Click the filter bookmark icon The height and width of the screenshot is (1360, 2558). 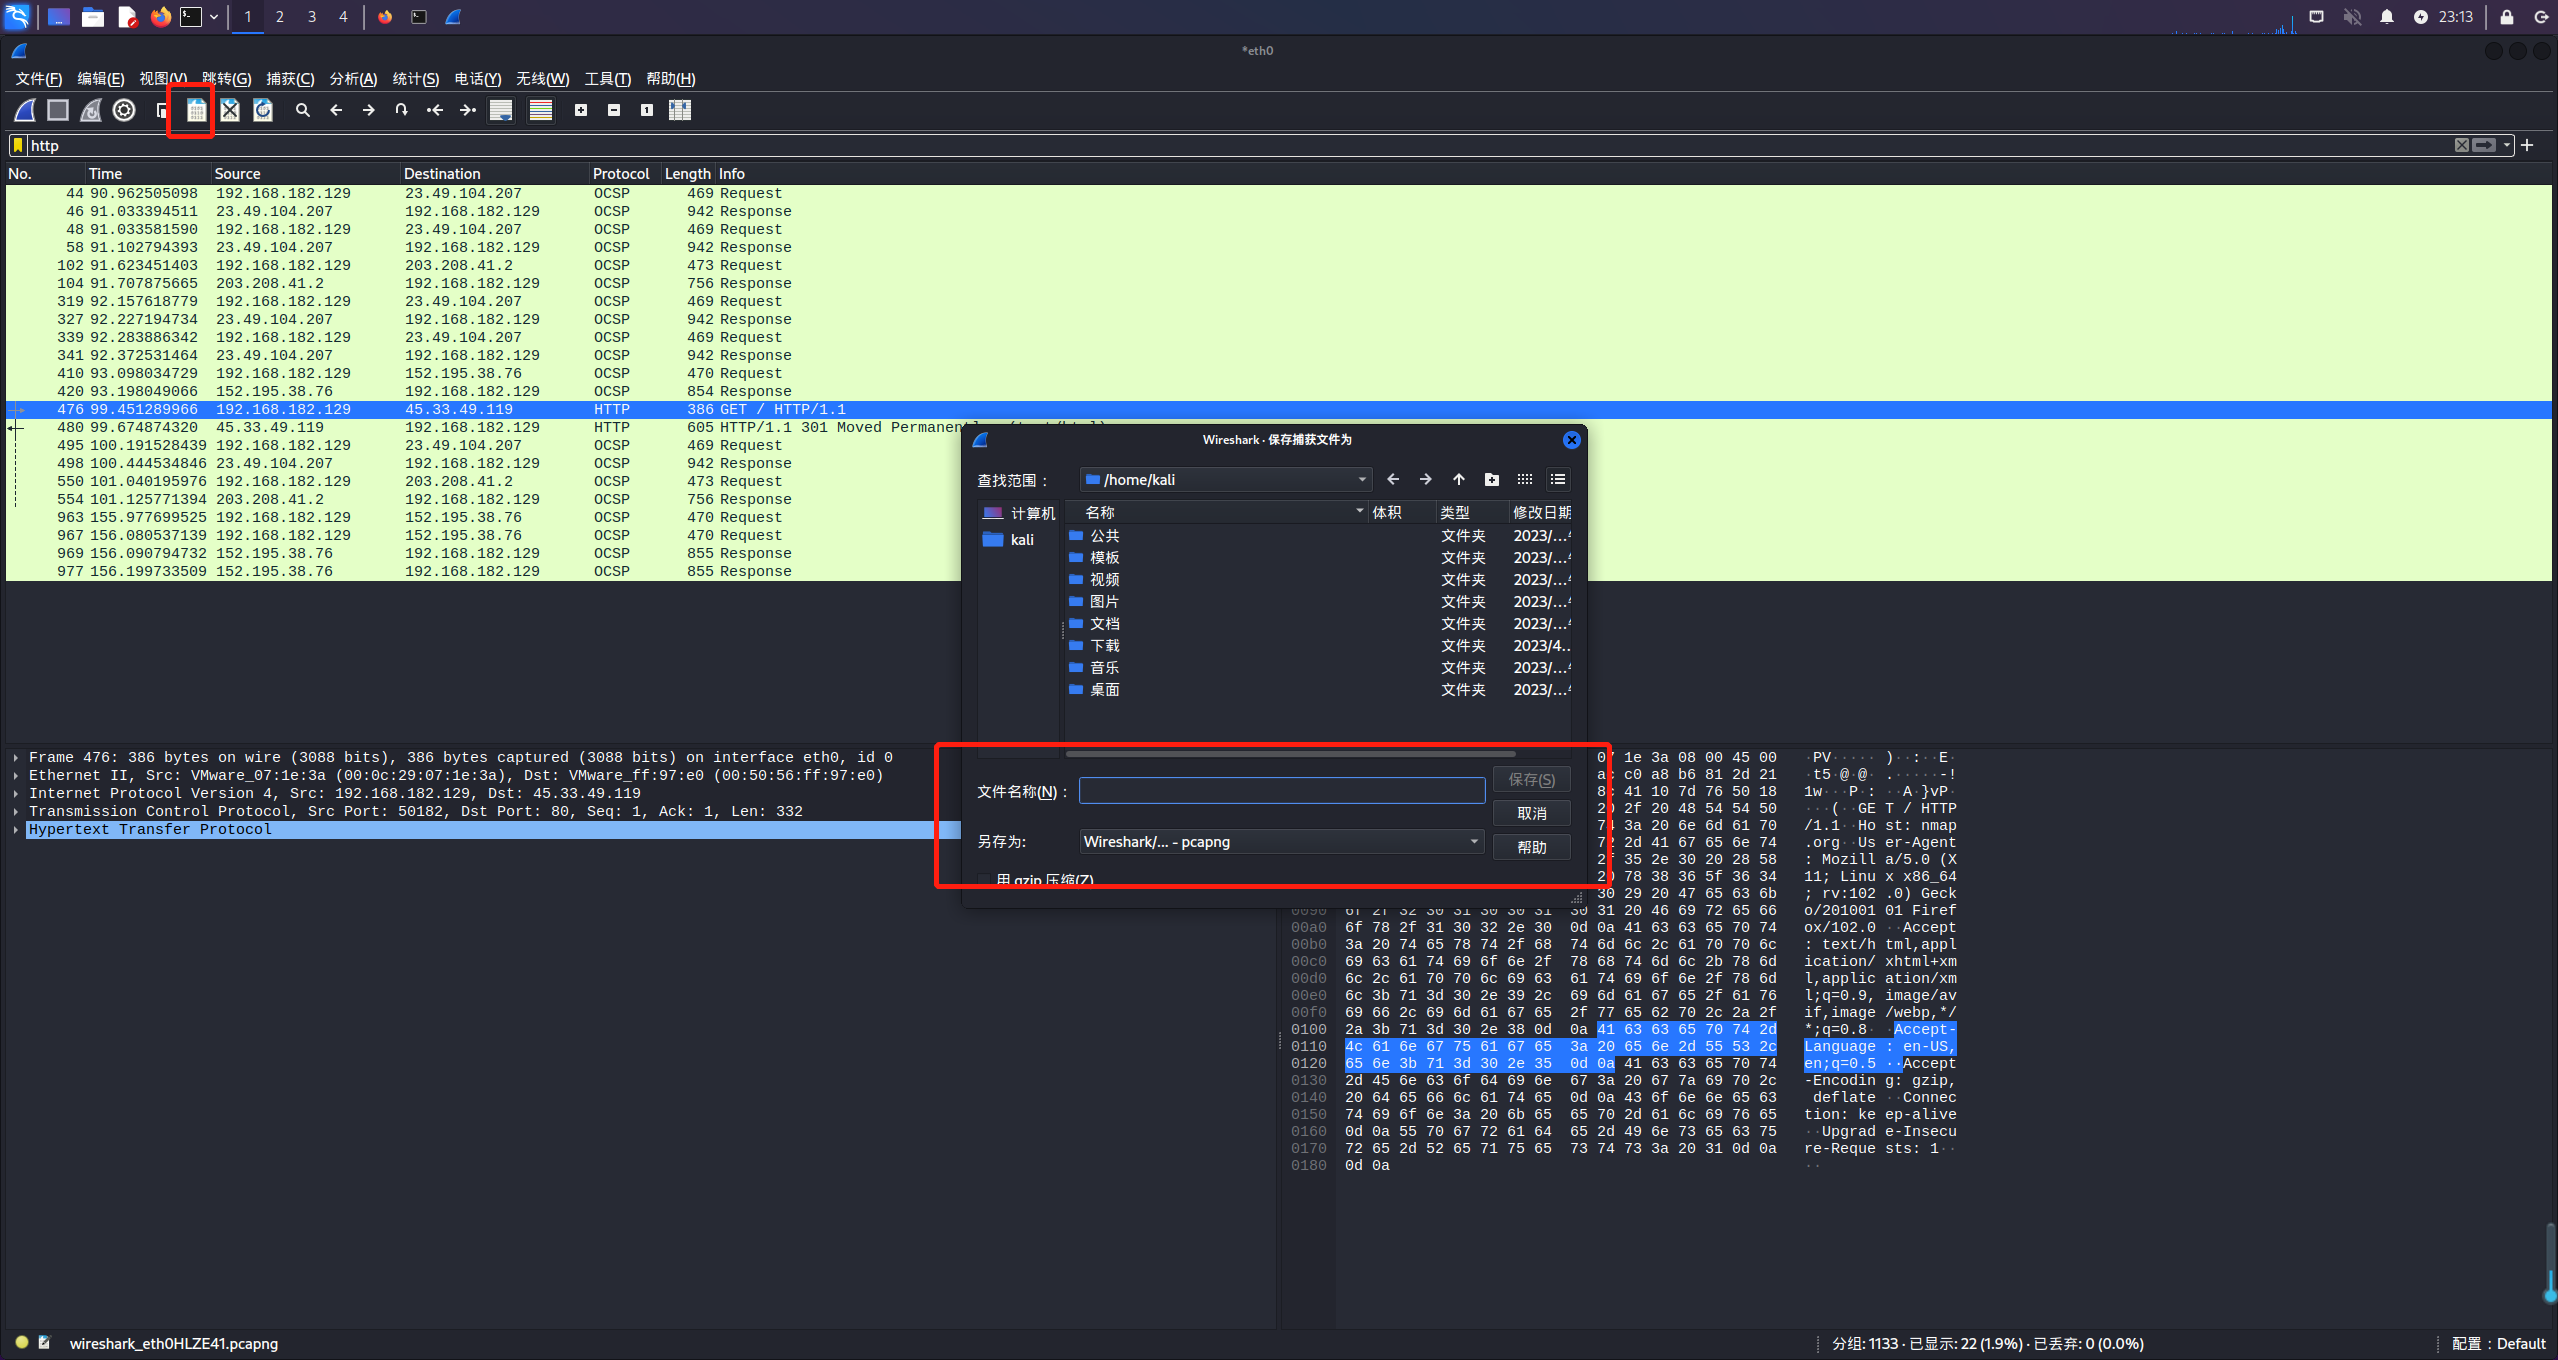pos(18,145)
